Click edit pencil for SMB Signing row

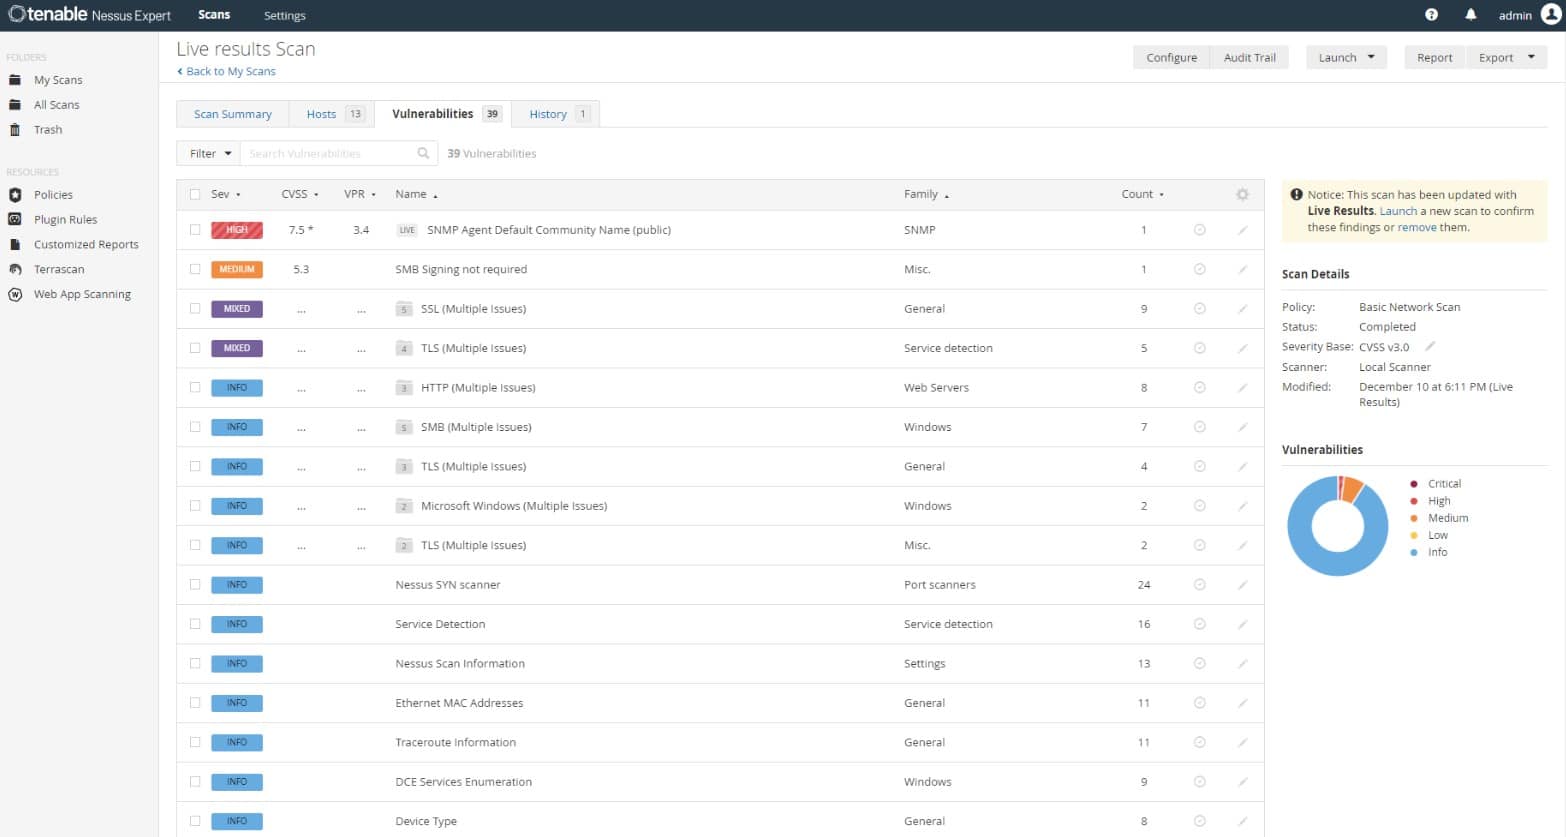click(1242, 269)
